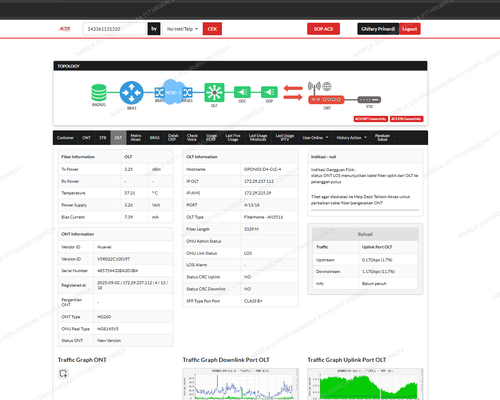Switch to the STB tab
500x400 pixels.
tap(103, 138)
